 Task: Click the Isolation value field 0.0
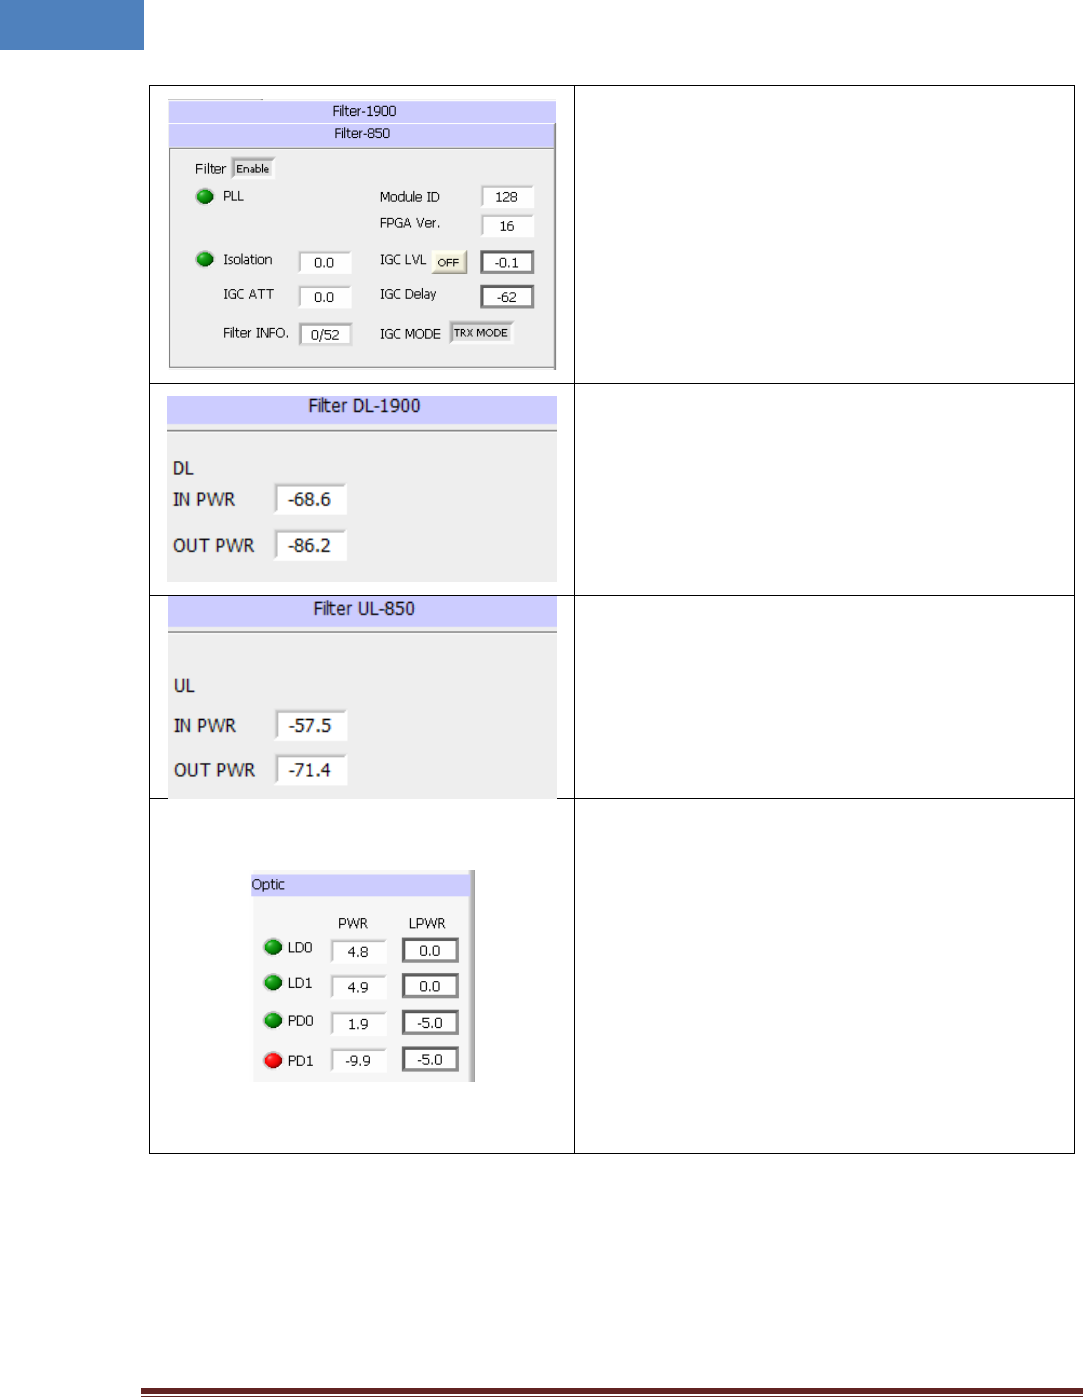tap(325, 262)
